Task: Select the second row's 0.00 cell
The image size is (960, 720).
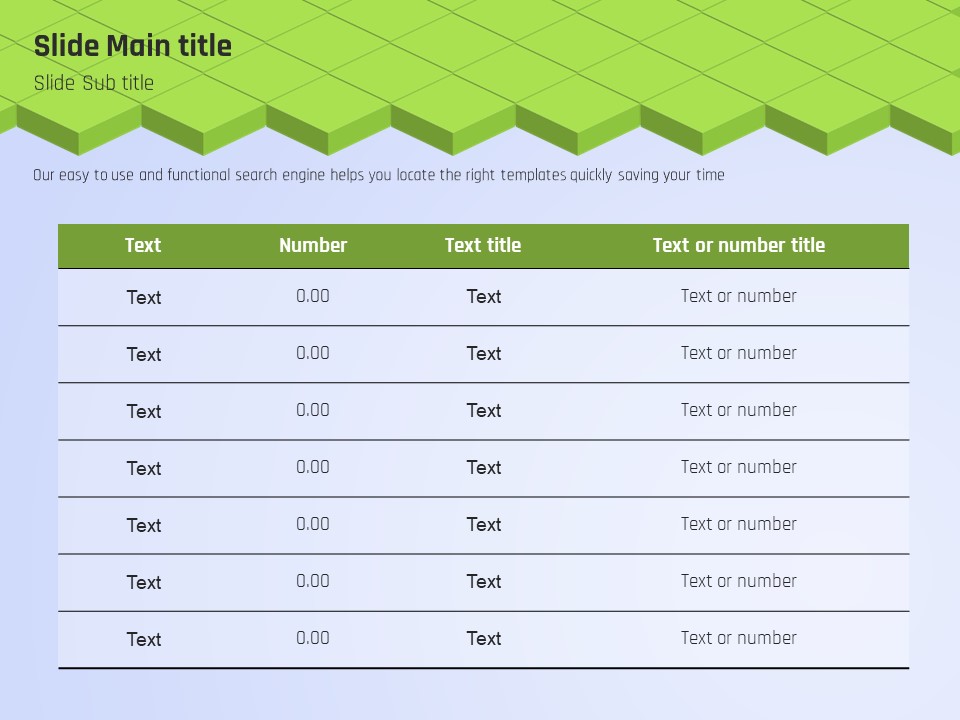Action: coord(313,353)
